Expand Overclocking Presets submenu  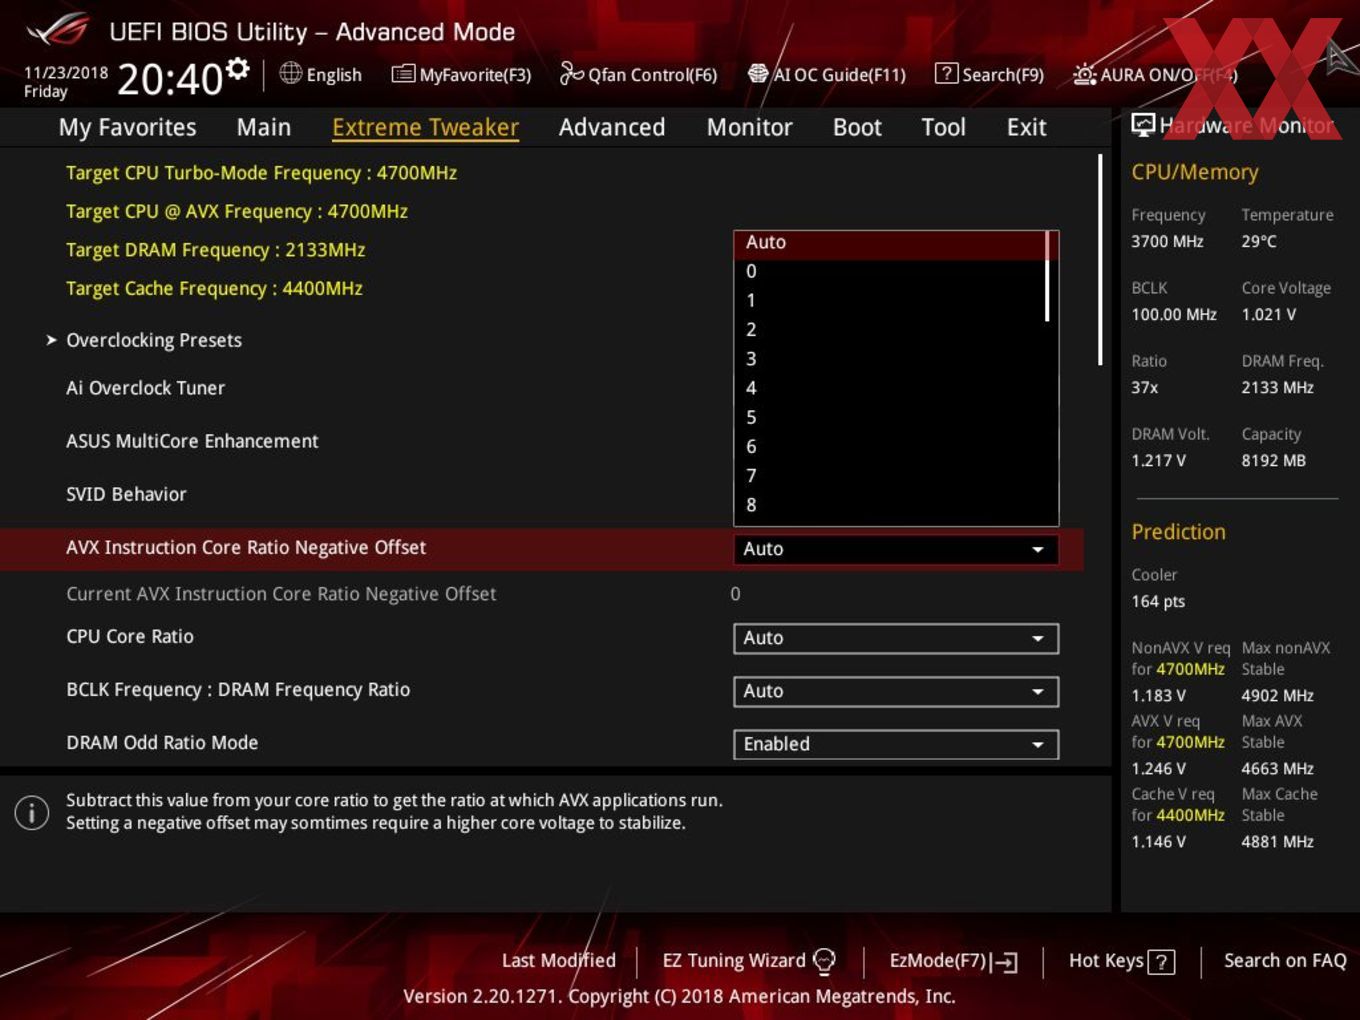(153, 340)
